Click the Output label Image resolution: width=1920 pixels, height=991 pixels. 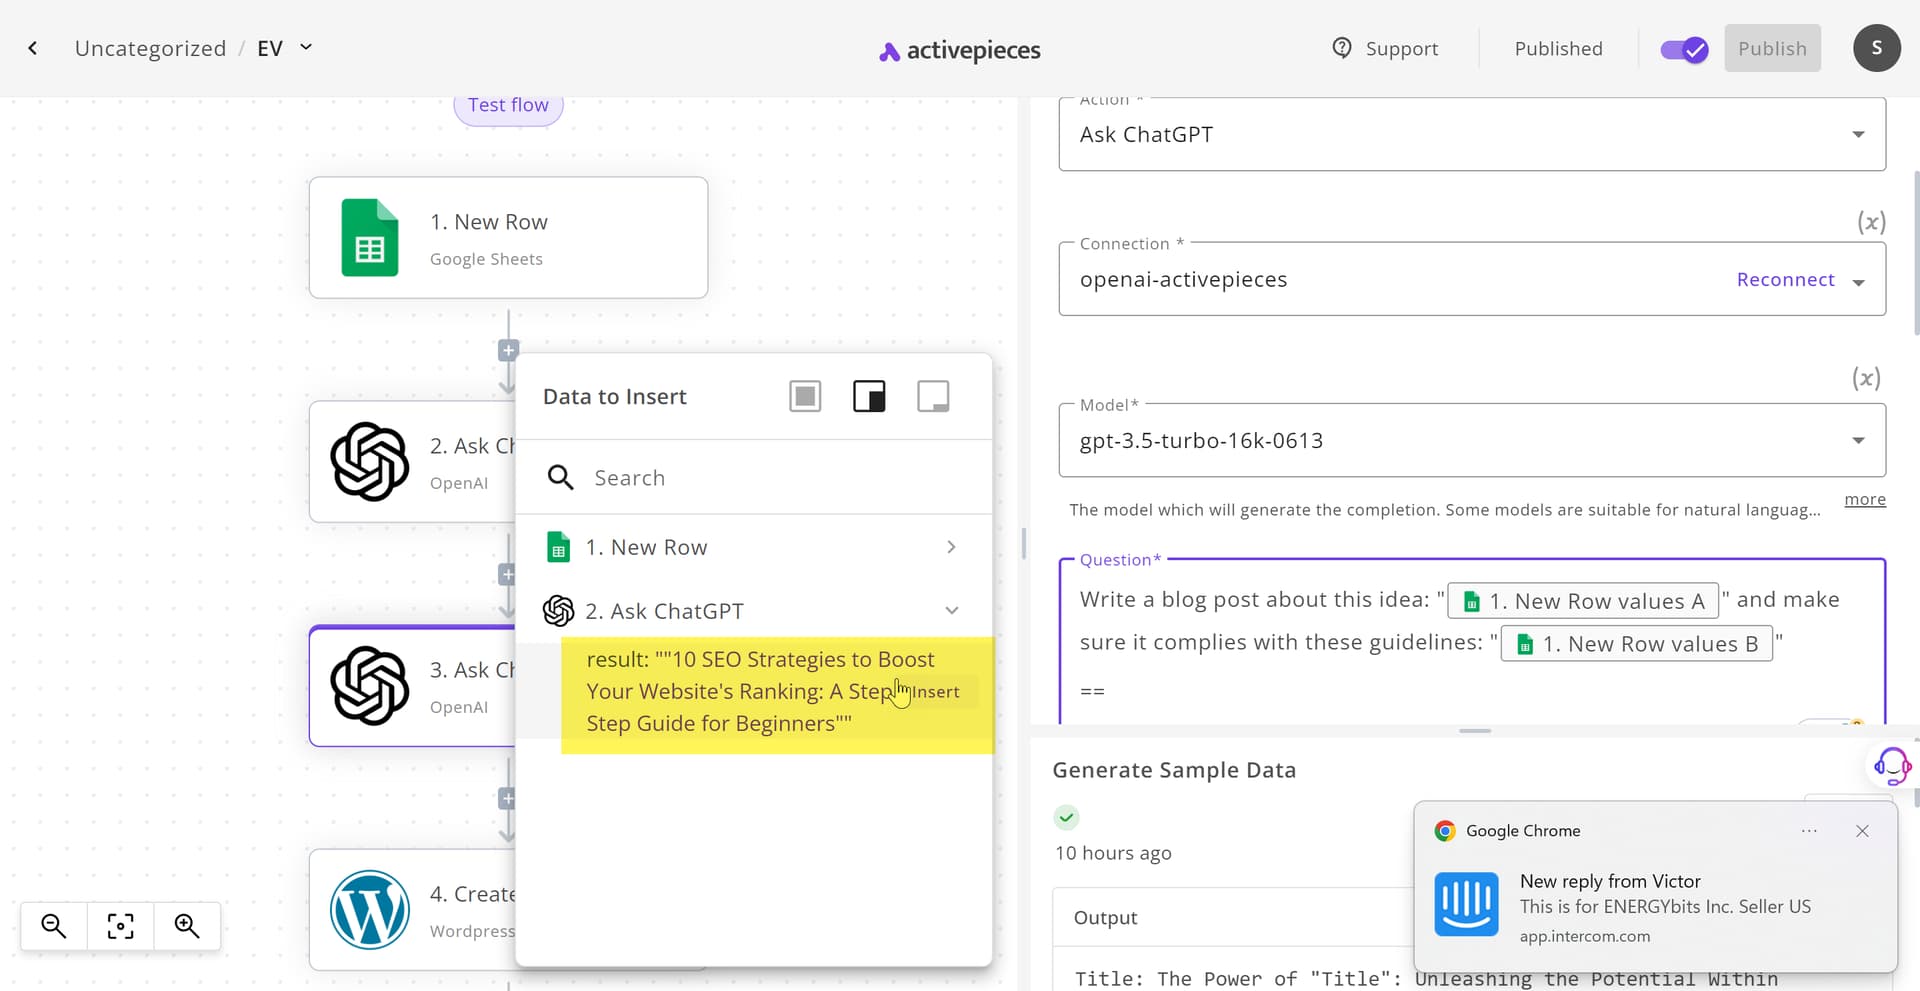[x=1105, y=918]
